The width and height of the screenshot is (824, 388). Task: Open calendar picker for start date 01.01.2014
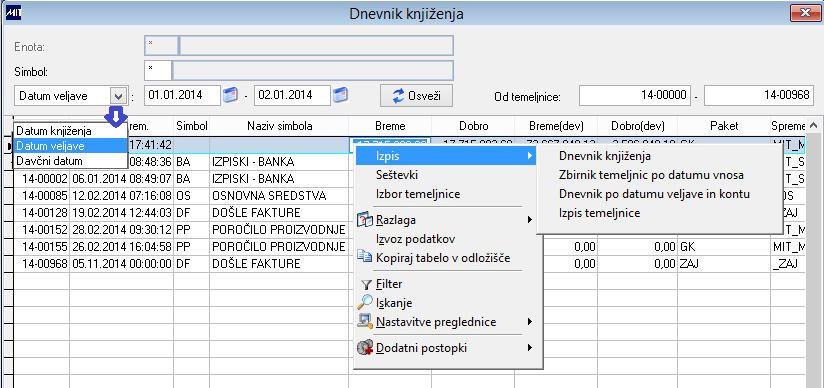230,95
